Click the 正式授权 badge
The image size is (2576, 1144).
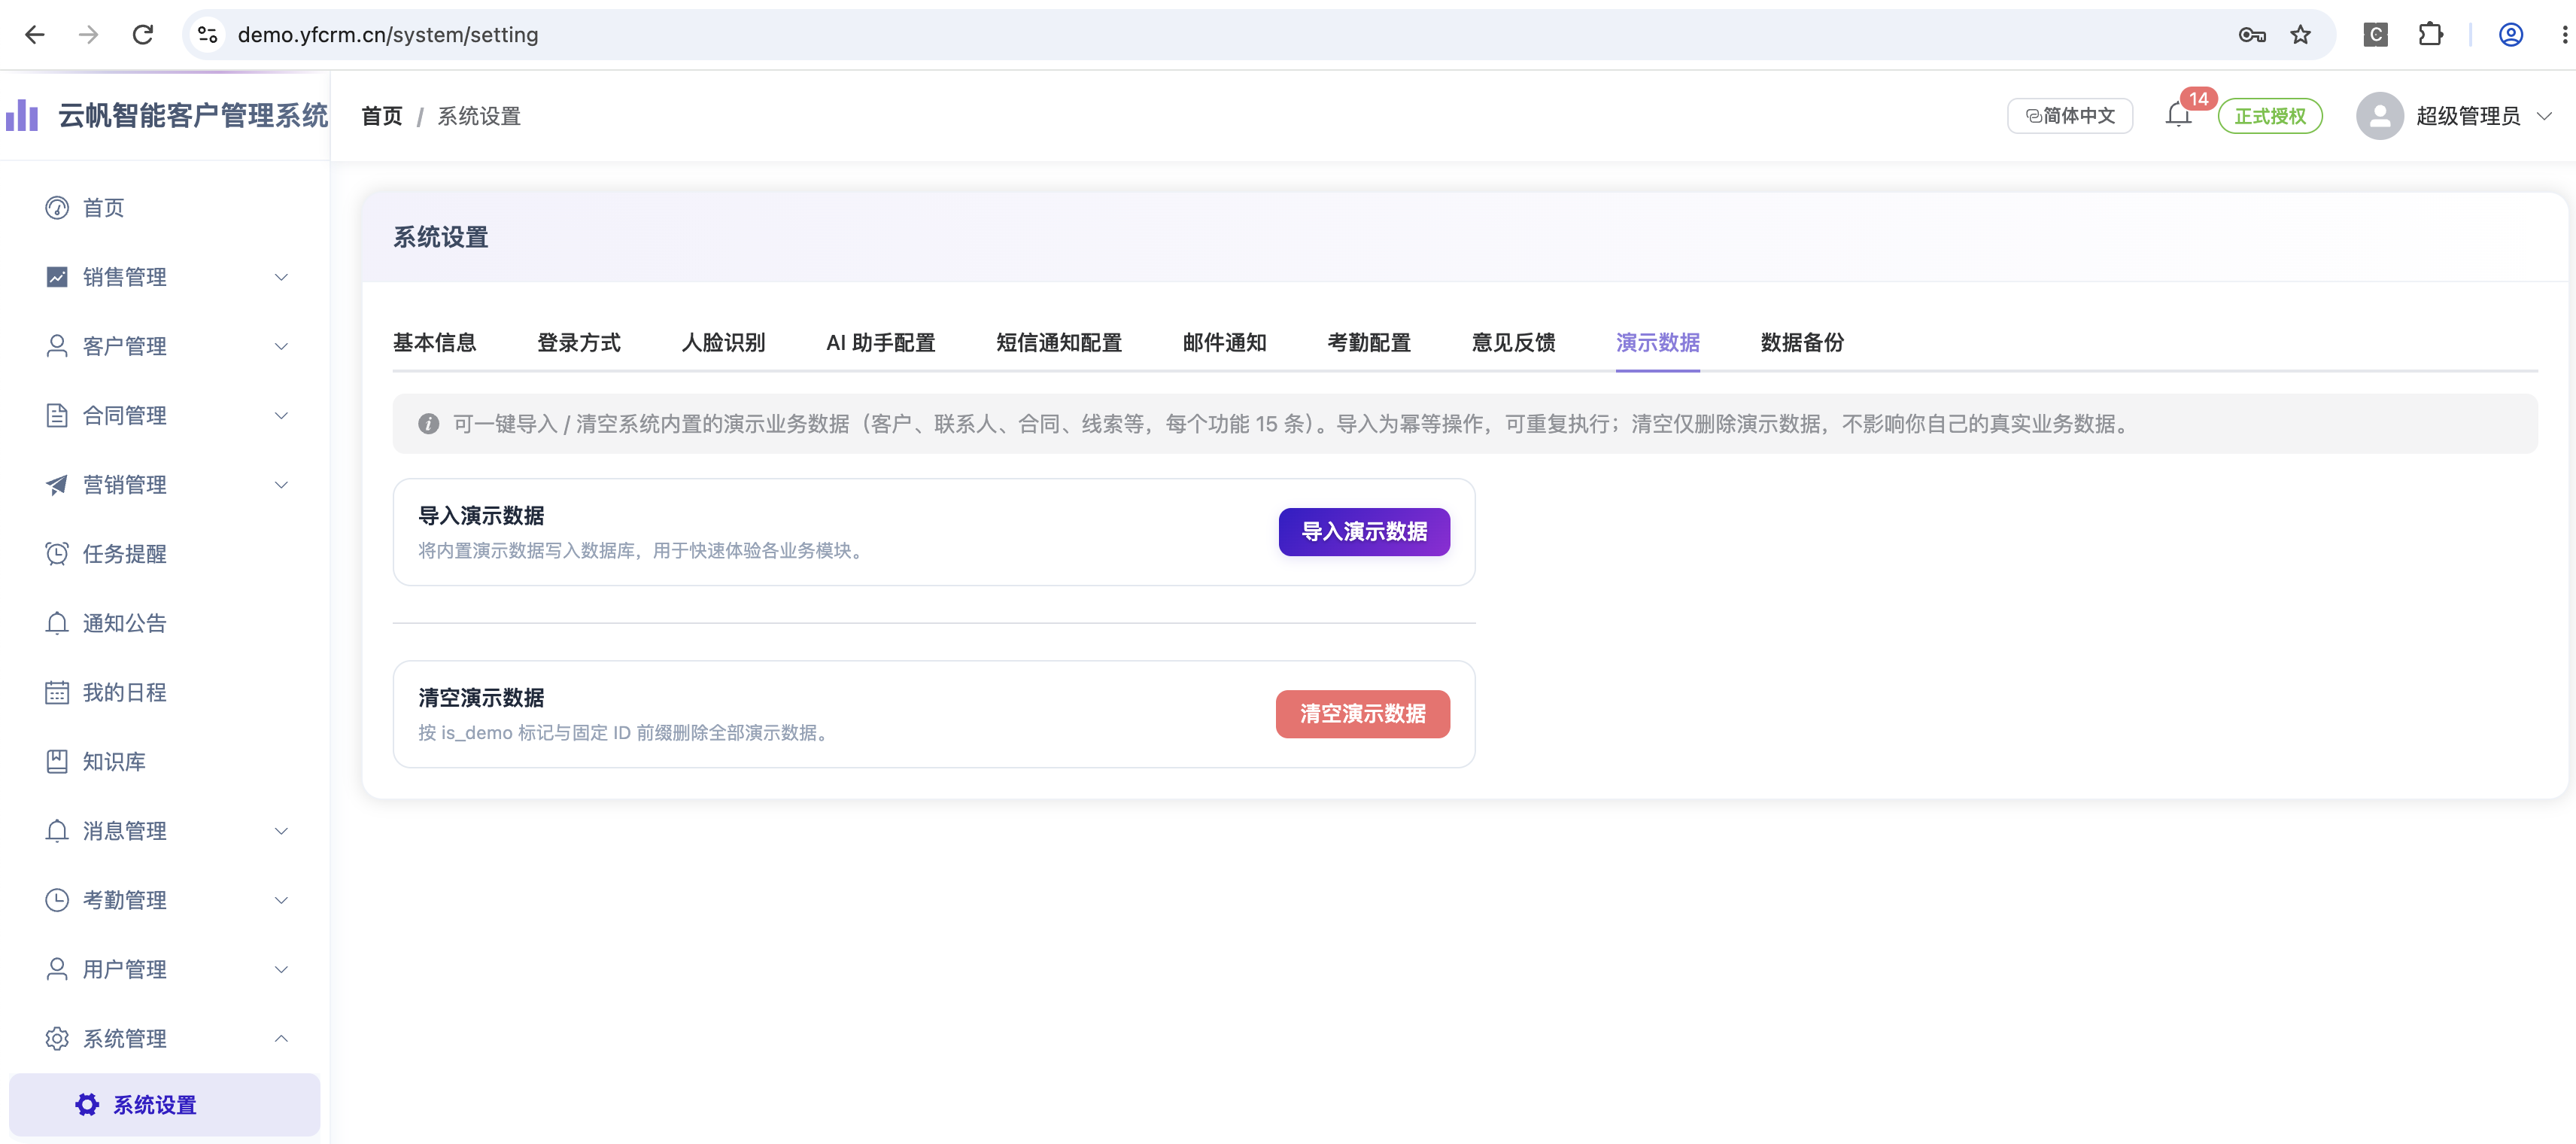[x=2270, y=116]
